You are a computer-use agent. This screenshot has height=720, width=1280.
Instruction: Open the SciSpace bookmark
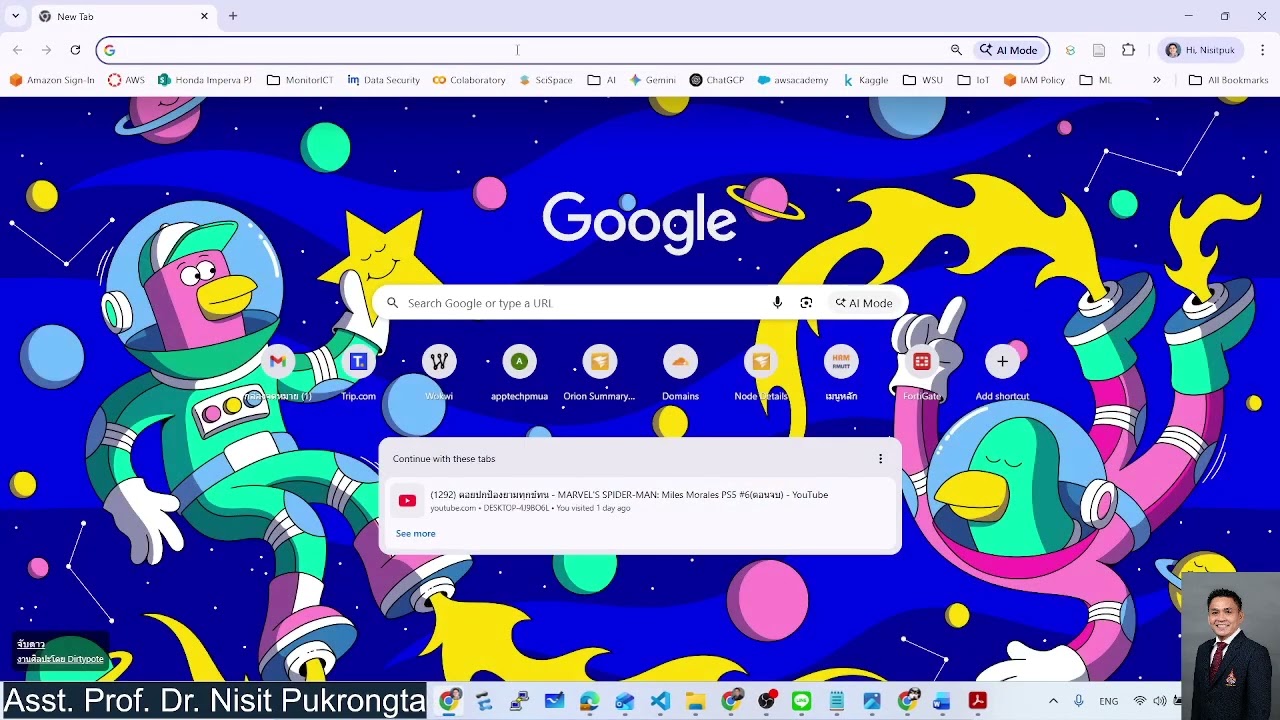[x=546, y=80]
